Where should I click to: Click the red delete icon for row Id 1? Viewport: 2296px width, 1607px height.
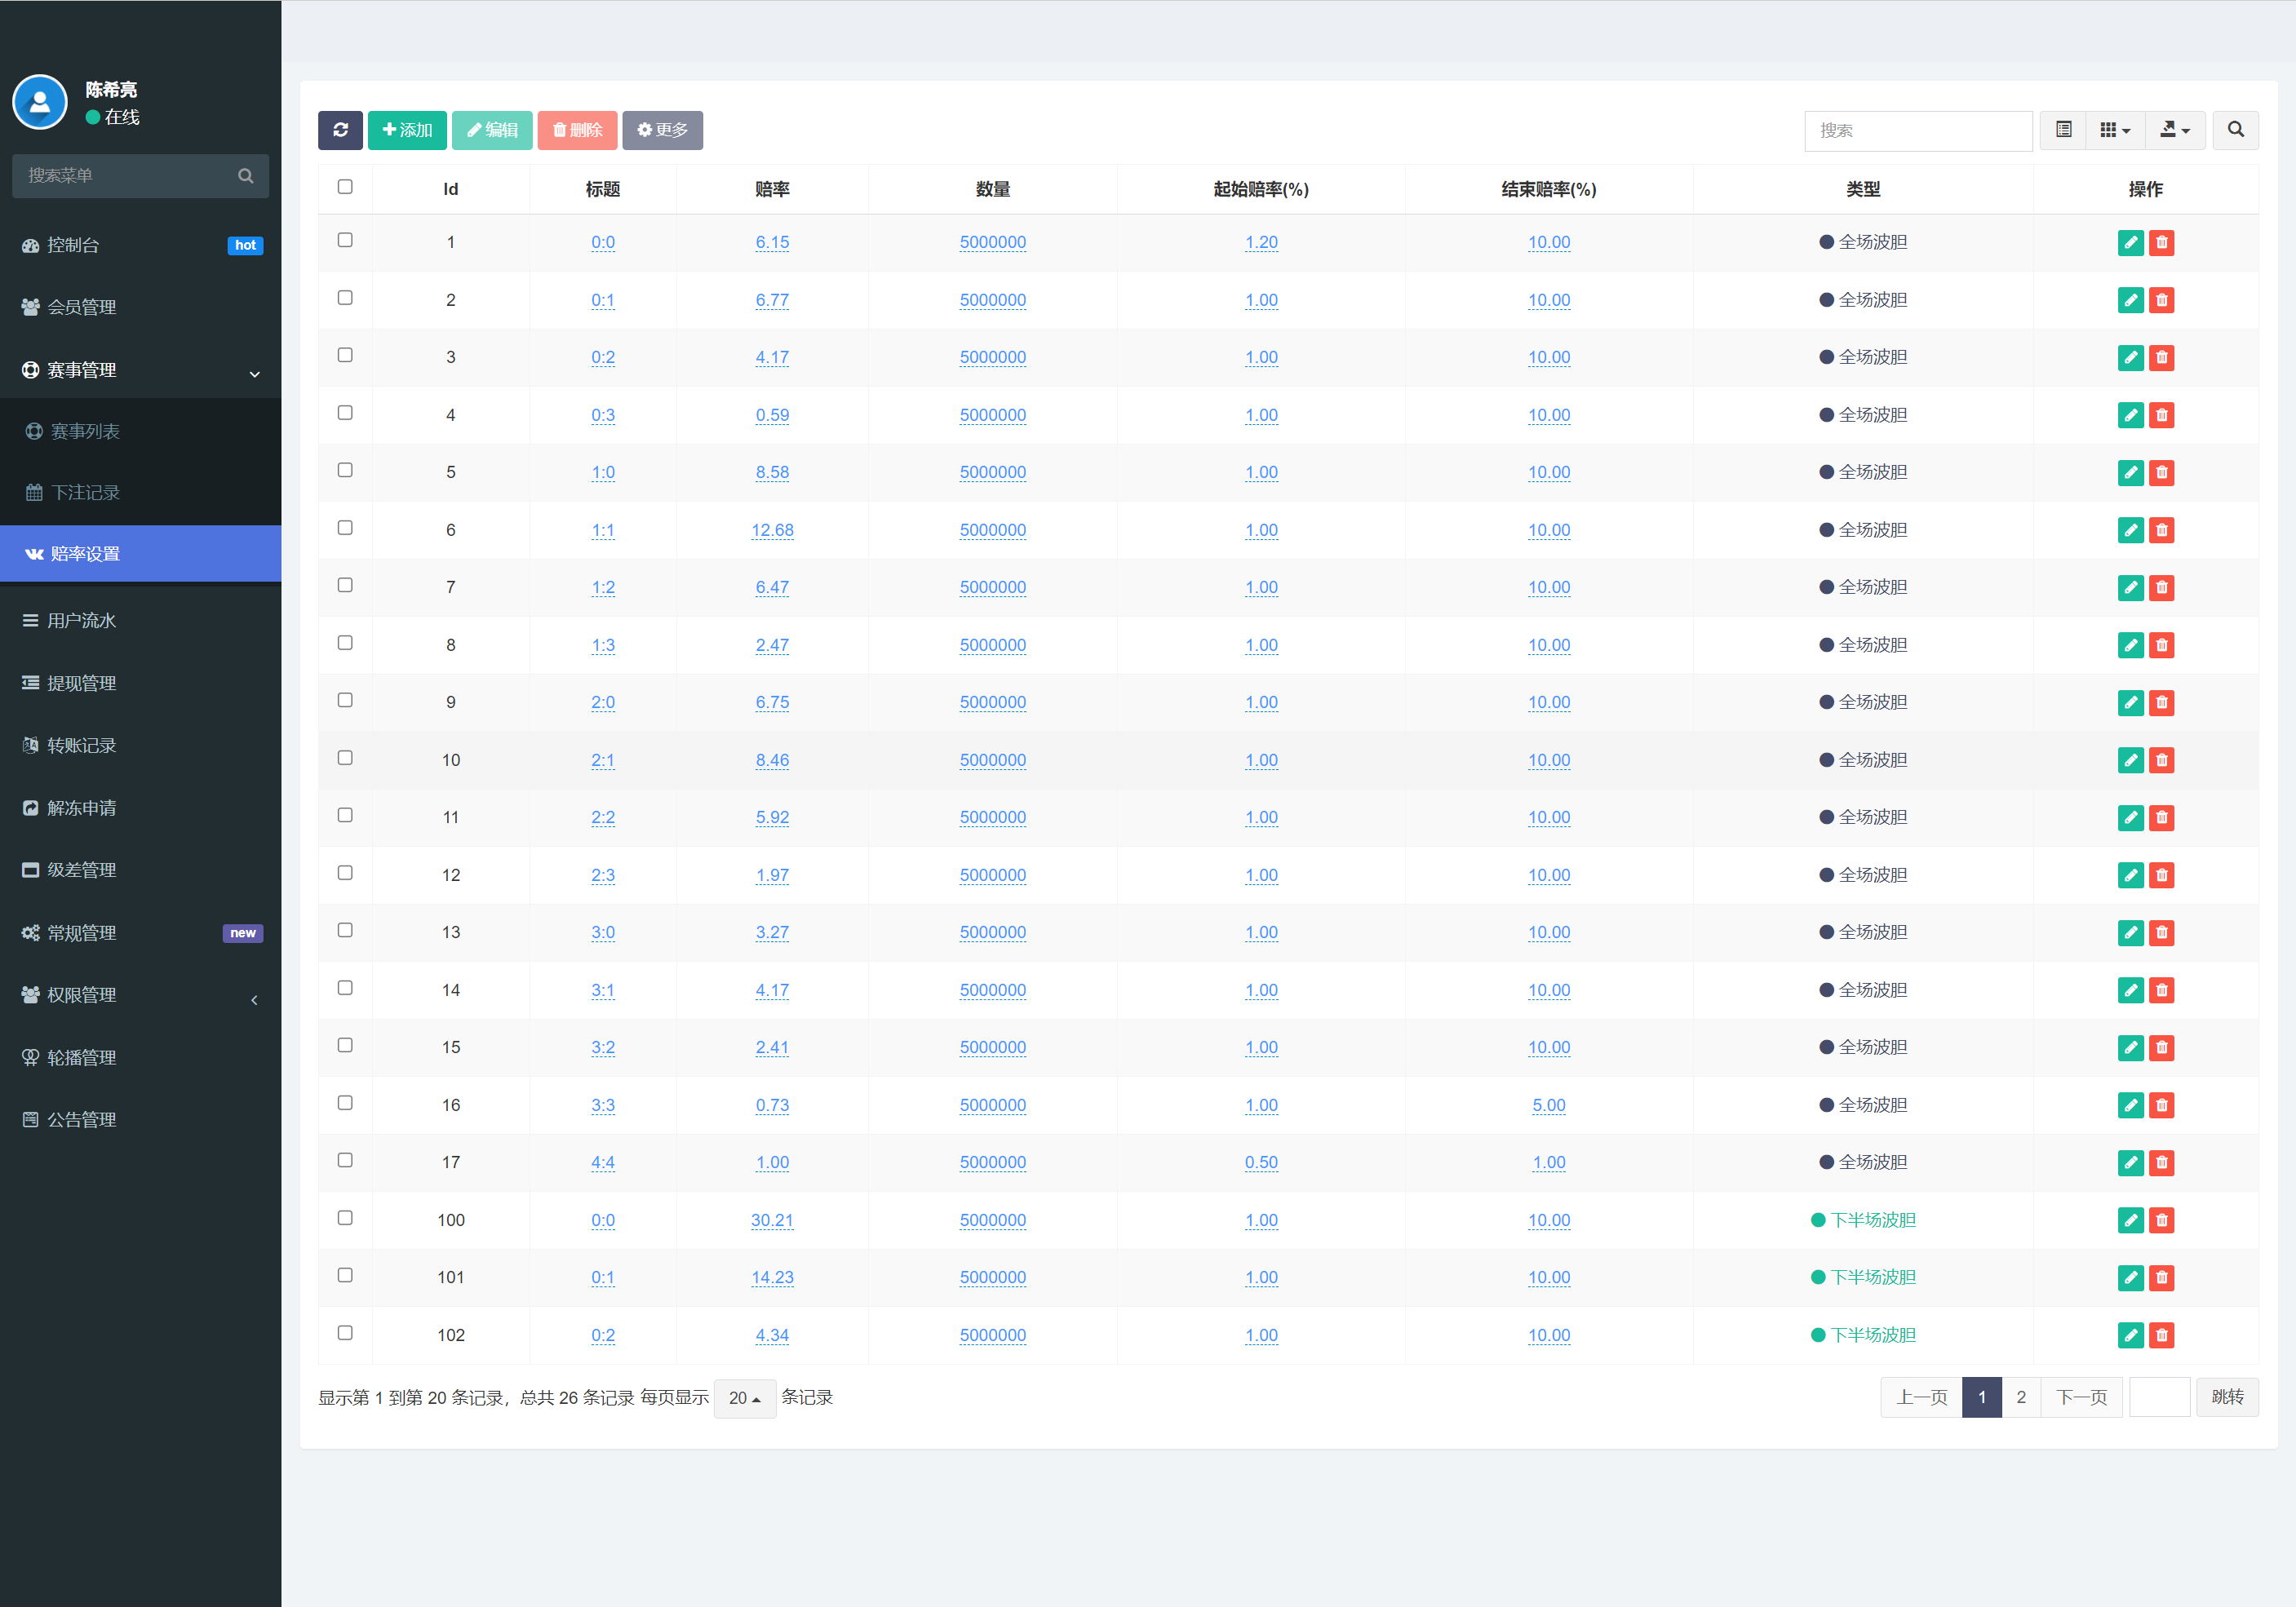click(2161, 243)
